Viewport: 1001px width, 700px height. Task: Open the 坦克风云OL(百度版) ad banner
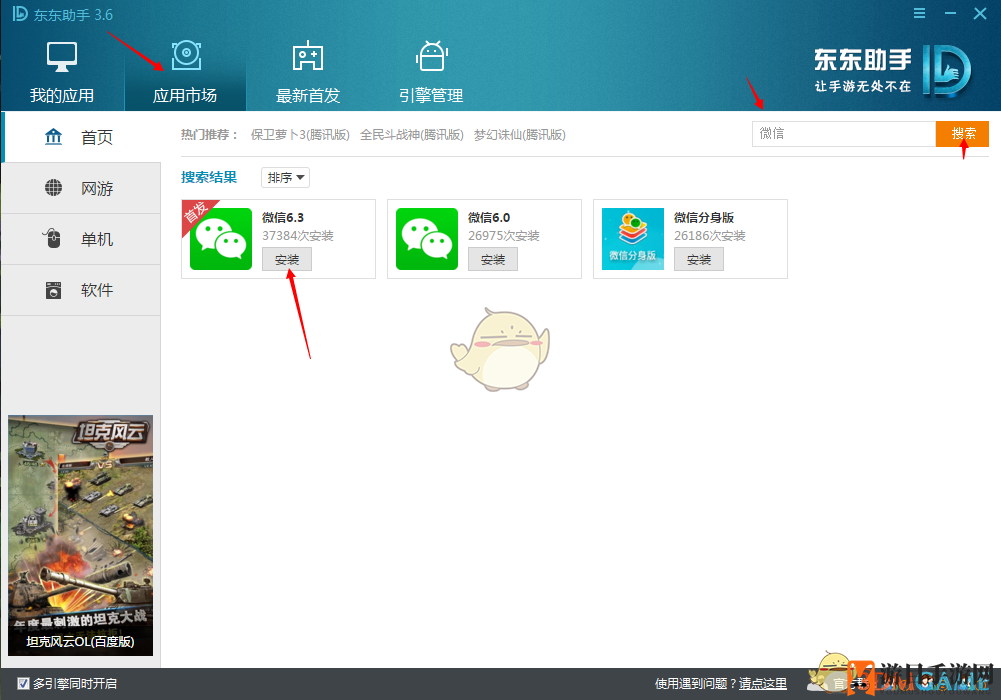[80, 535]
